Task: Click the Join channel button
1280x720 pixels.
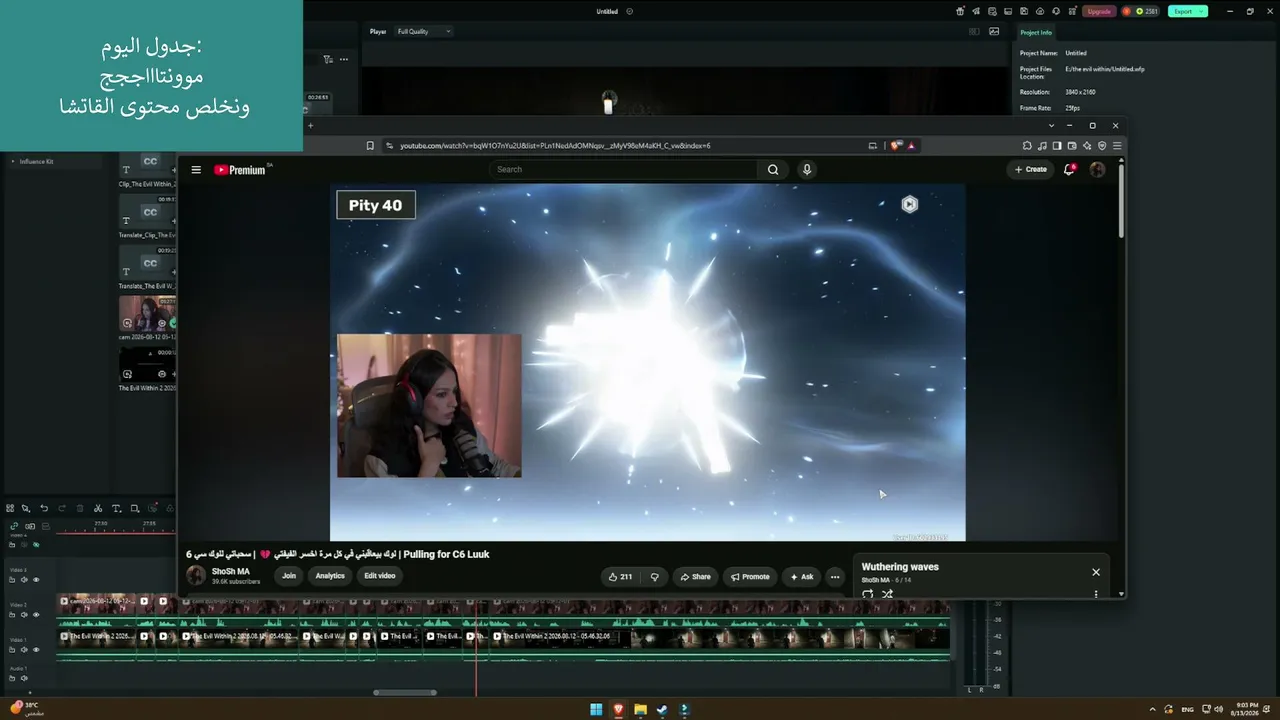Action: [x=289, y=576]
